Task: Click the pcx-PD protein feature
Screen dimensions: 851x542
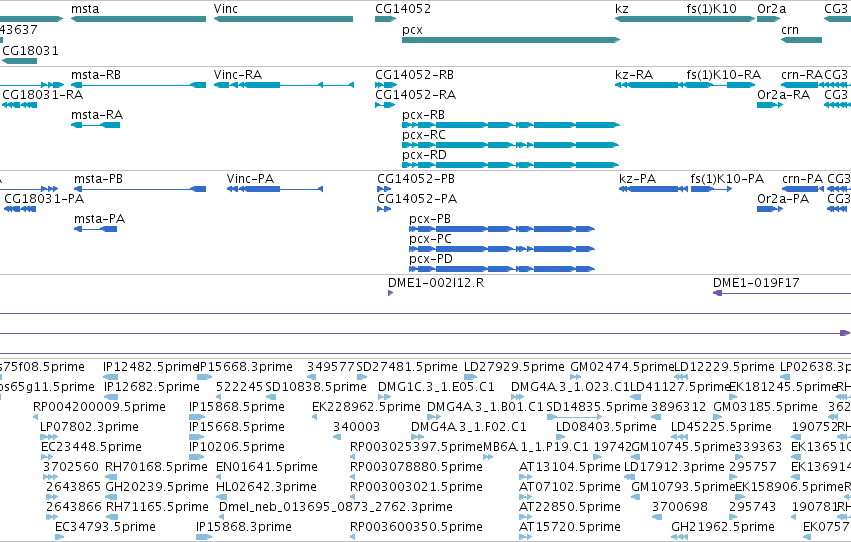Action: tap(502, 269)
